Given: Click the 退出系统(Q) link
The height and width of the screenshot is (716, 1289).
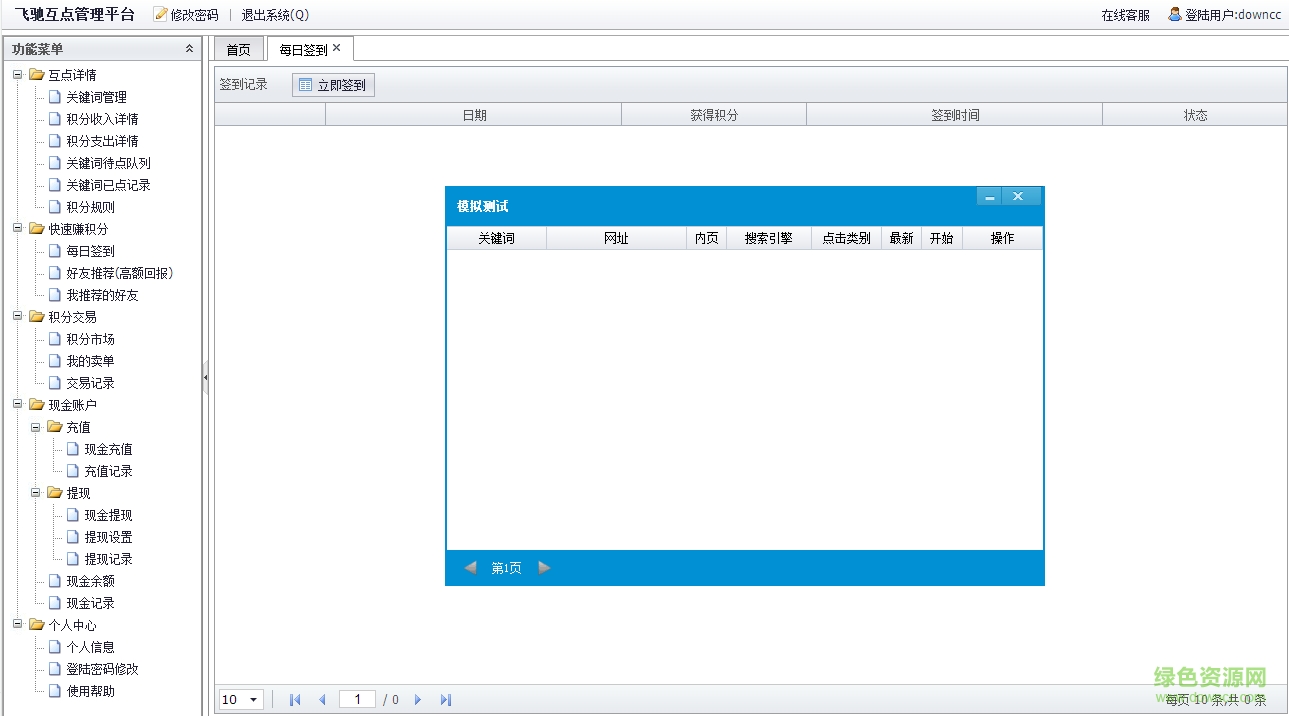Looking at the screenshot, I should pos(275,15).
